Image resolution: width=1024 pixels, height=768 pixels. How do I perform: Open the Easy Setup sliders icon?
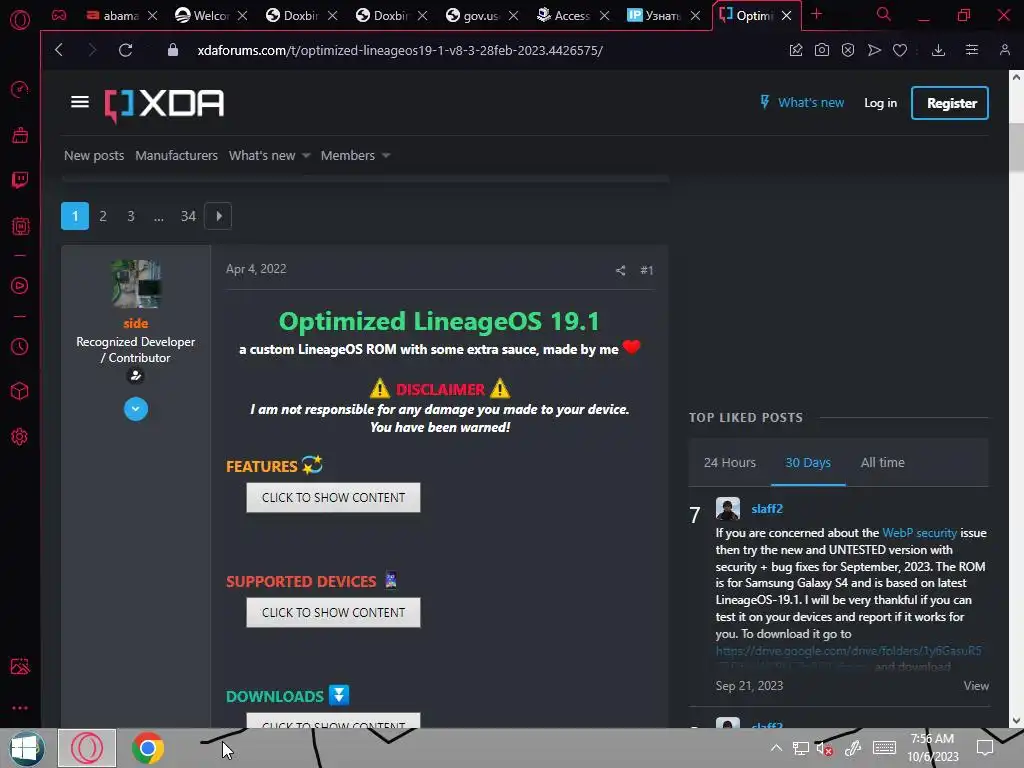(x=972, y=50)
